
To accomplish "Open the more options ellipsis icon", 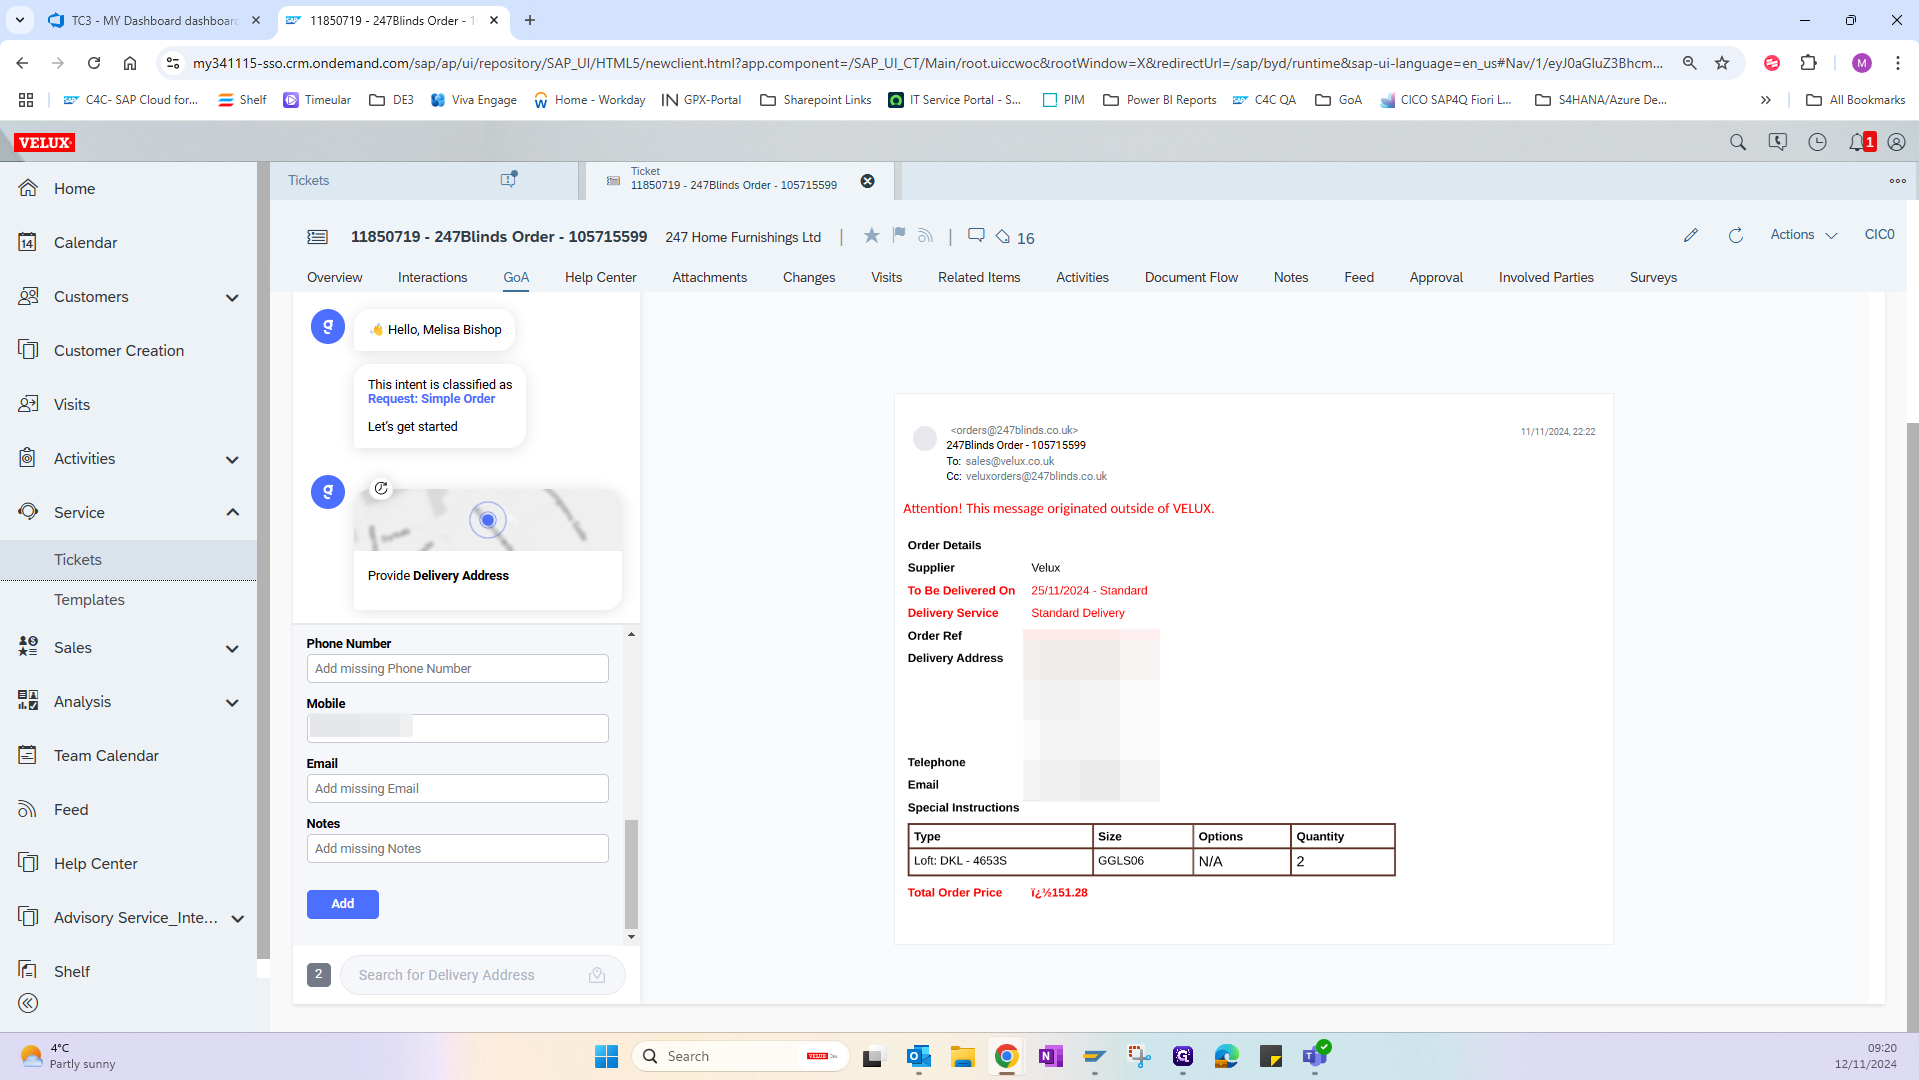I will (1897, 181).
